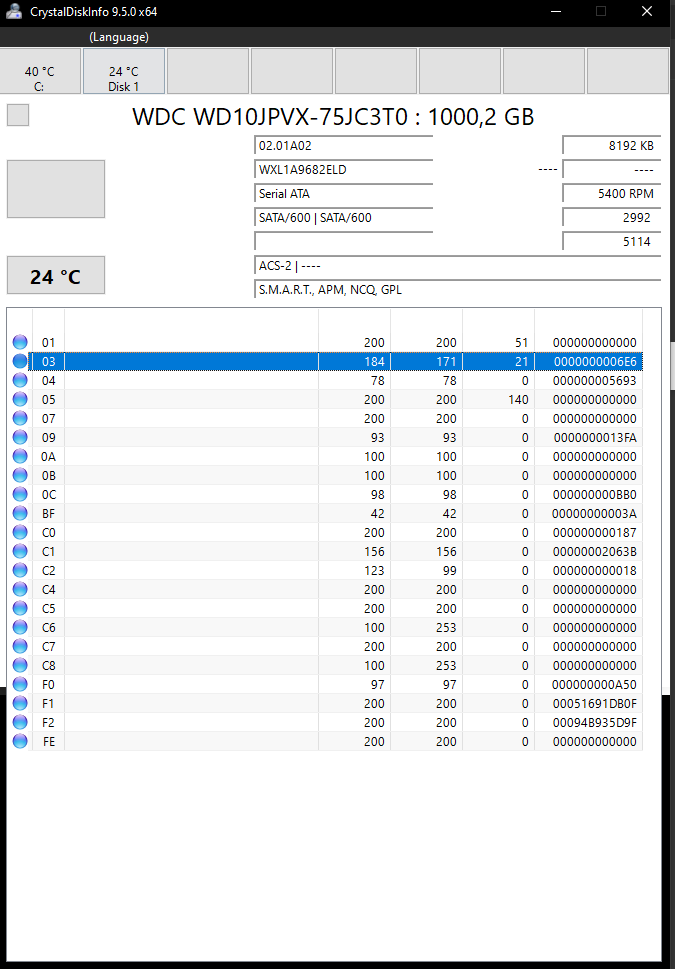This screenshot has height=969, width=675.
Task: Switch to the C: disk tab at 40 °C
Action: [40, 71]
